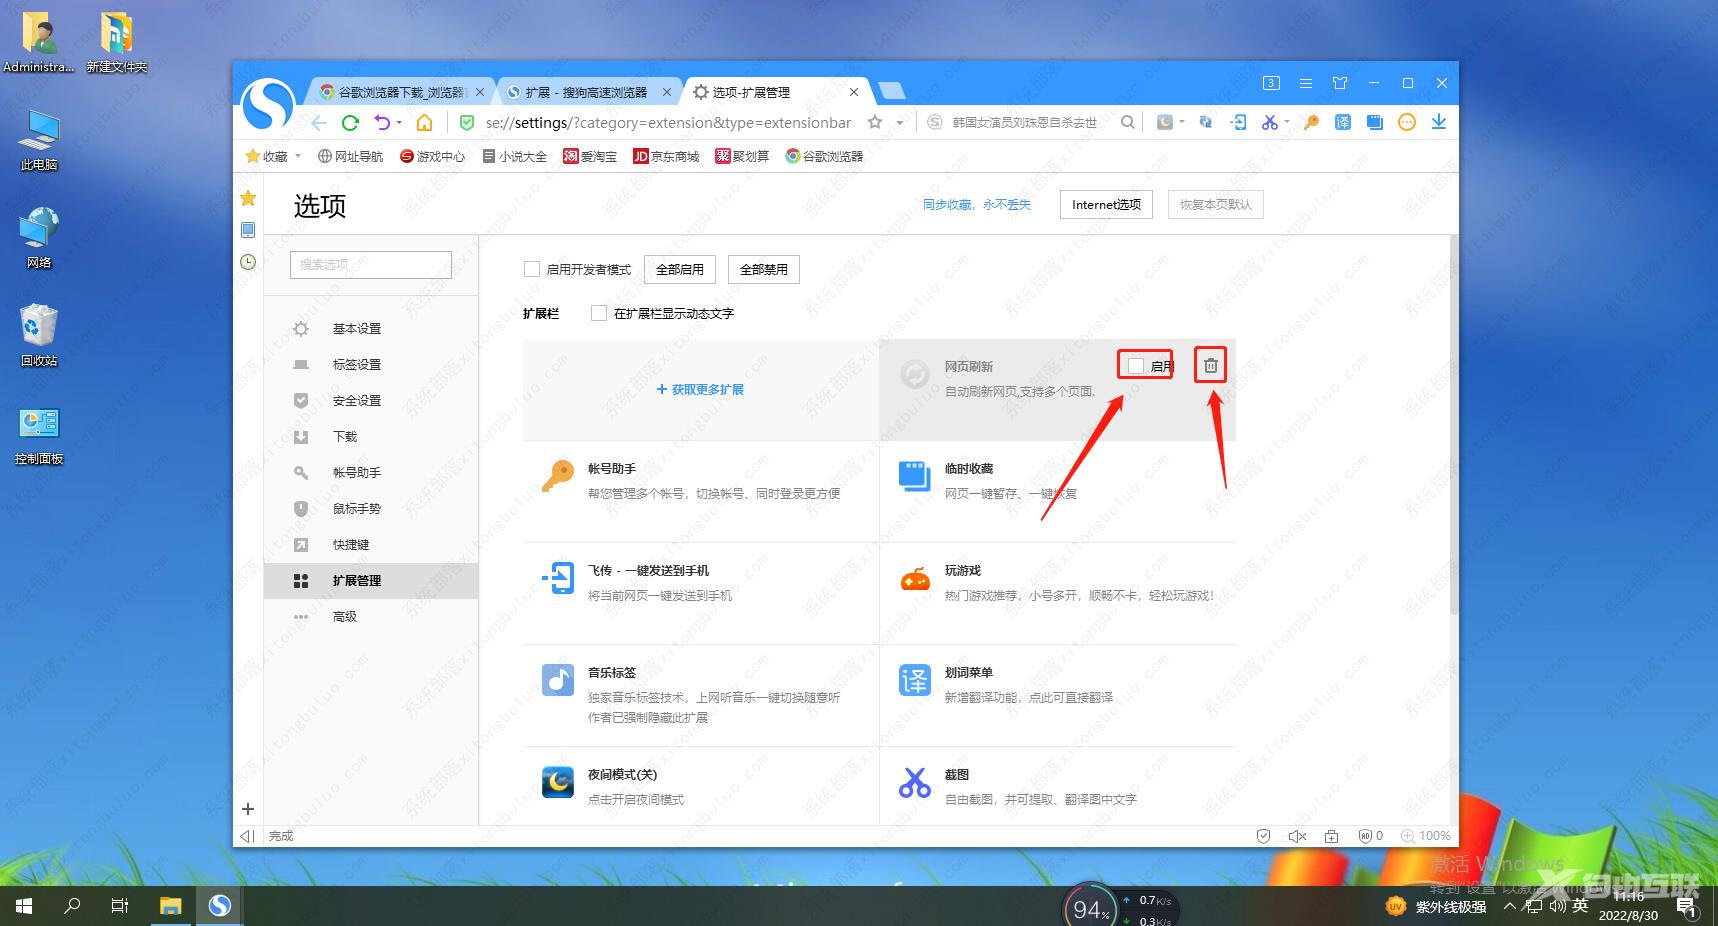This screenshot has height=926, width=1718.
Task: Bookmark page with star icon in address bar
Action: coord(875,122)
